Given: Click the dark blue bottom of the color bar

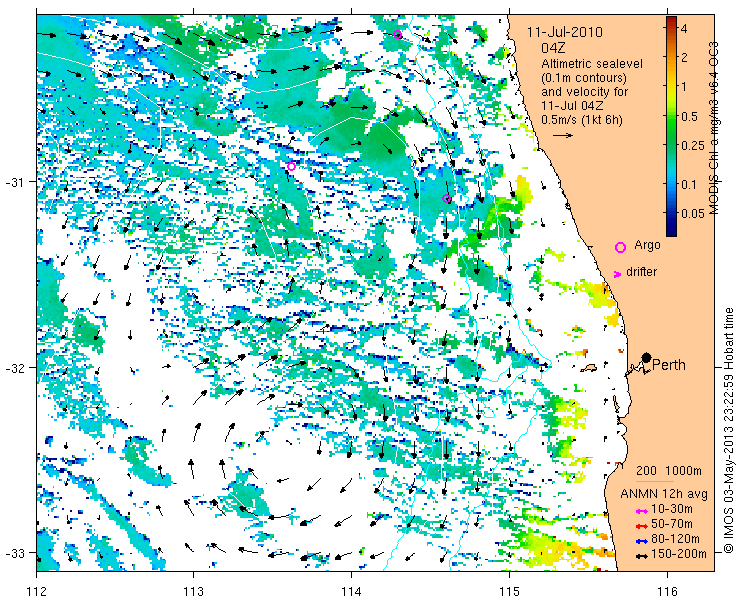Looking at the screenshot, I should point(671,231).
